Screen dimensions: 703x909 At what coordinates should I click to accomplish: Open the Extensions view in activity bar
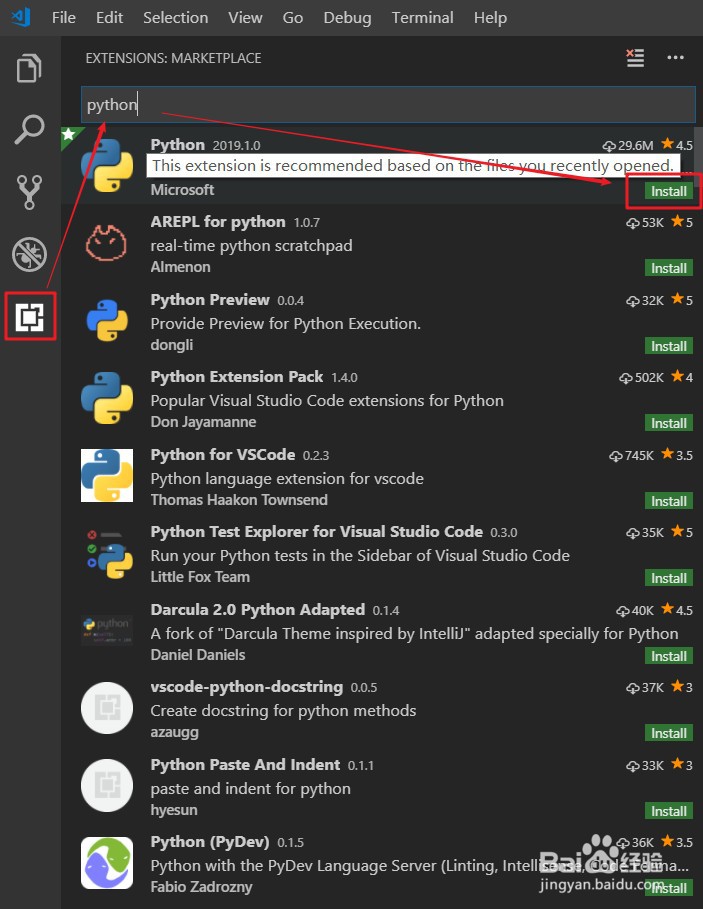point(30,317)
